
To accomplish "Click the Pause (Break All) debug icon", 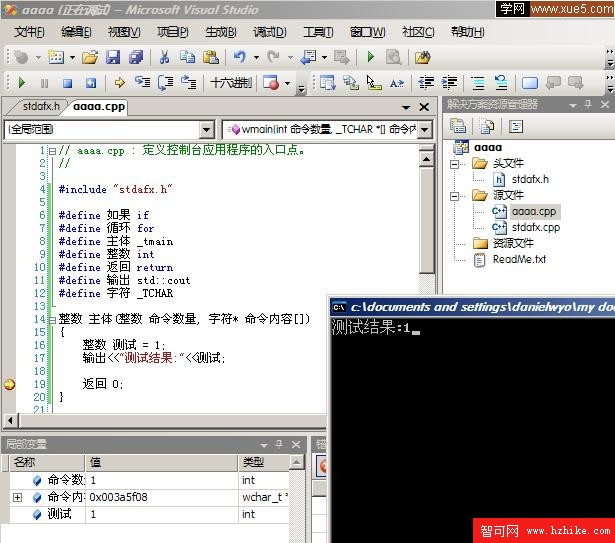I will click(44, 84).
